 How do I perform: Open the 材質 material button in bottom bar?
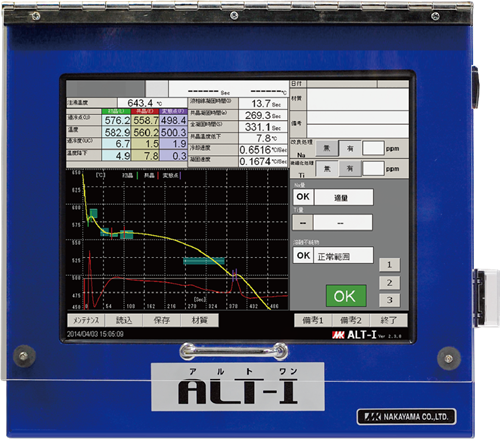(200, 320)
